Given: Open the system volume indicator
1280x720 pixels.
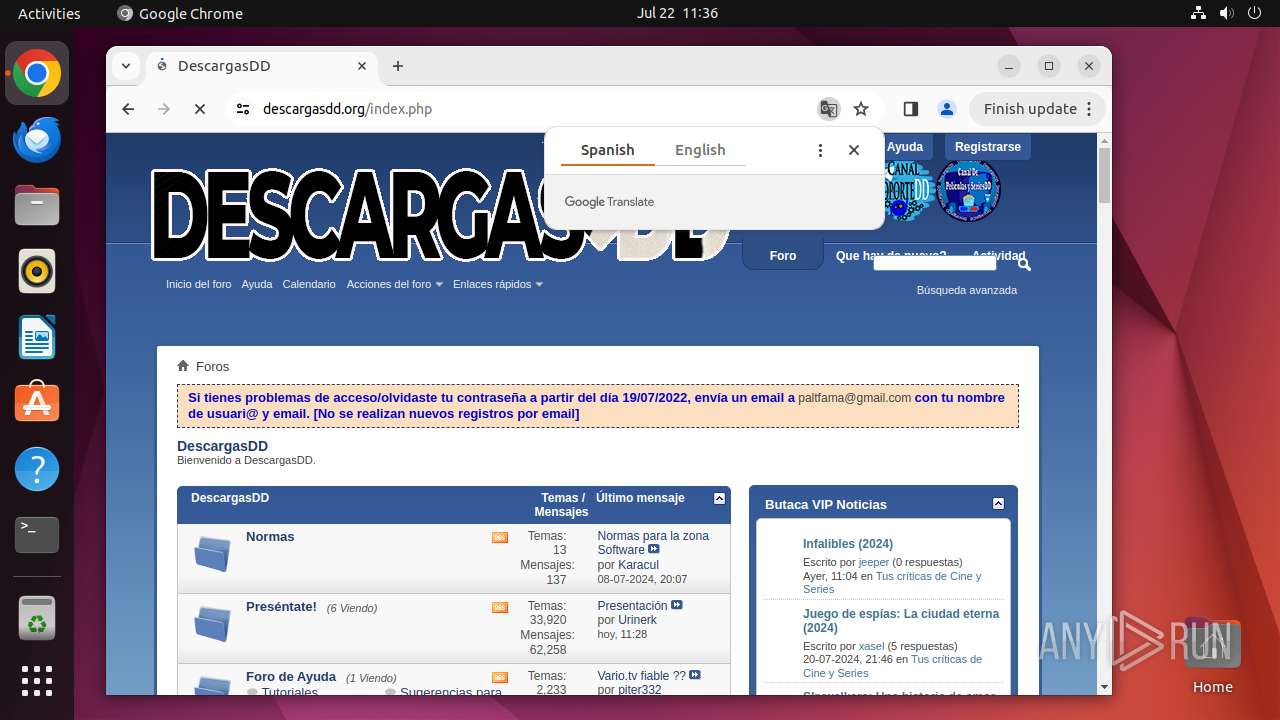Looking at the screenshot, I should click(x=1226, y=13).
